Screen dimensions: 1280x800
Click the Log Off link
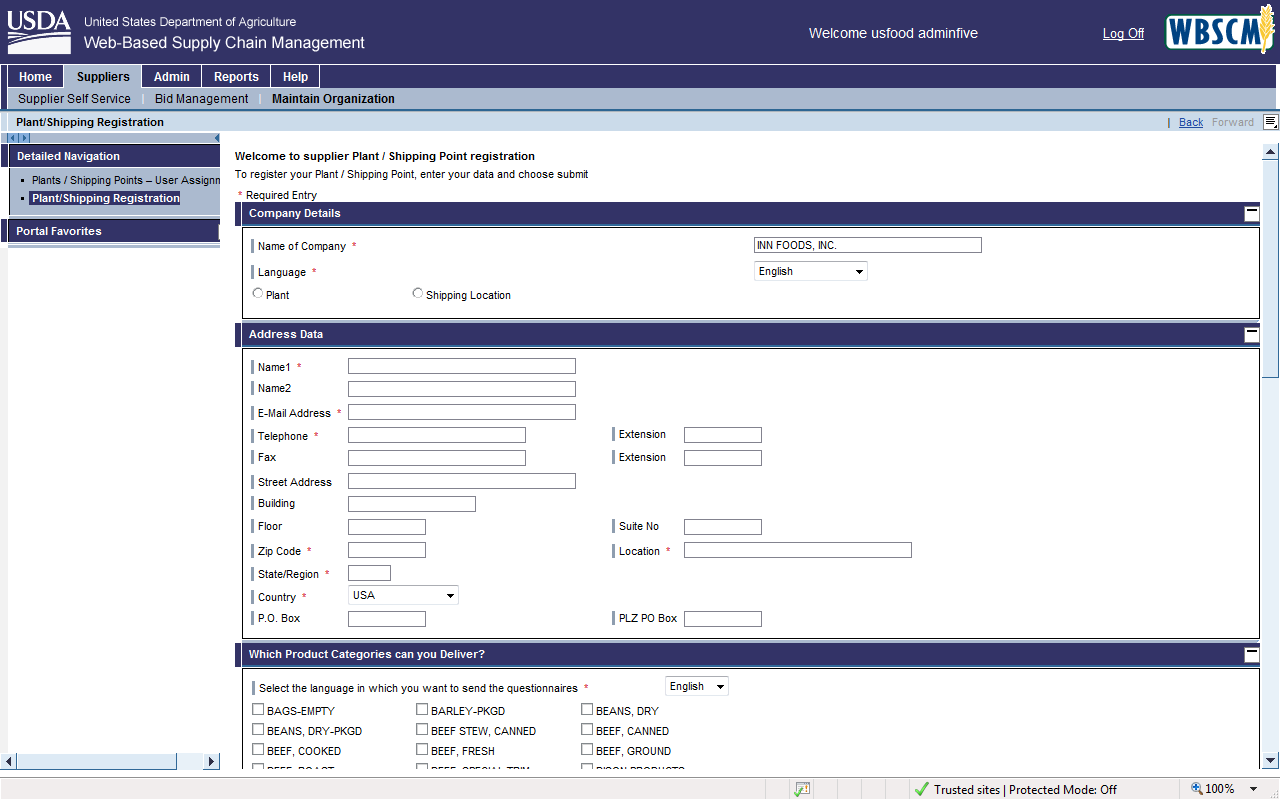pyautogui.click(x=1123, y=33)
